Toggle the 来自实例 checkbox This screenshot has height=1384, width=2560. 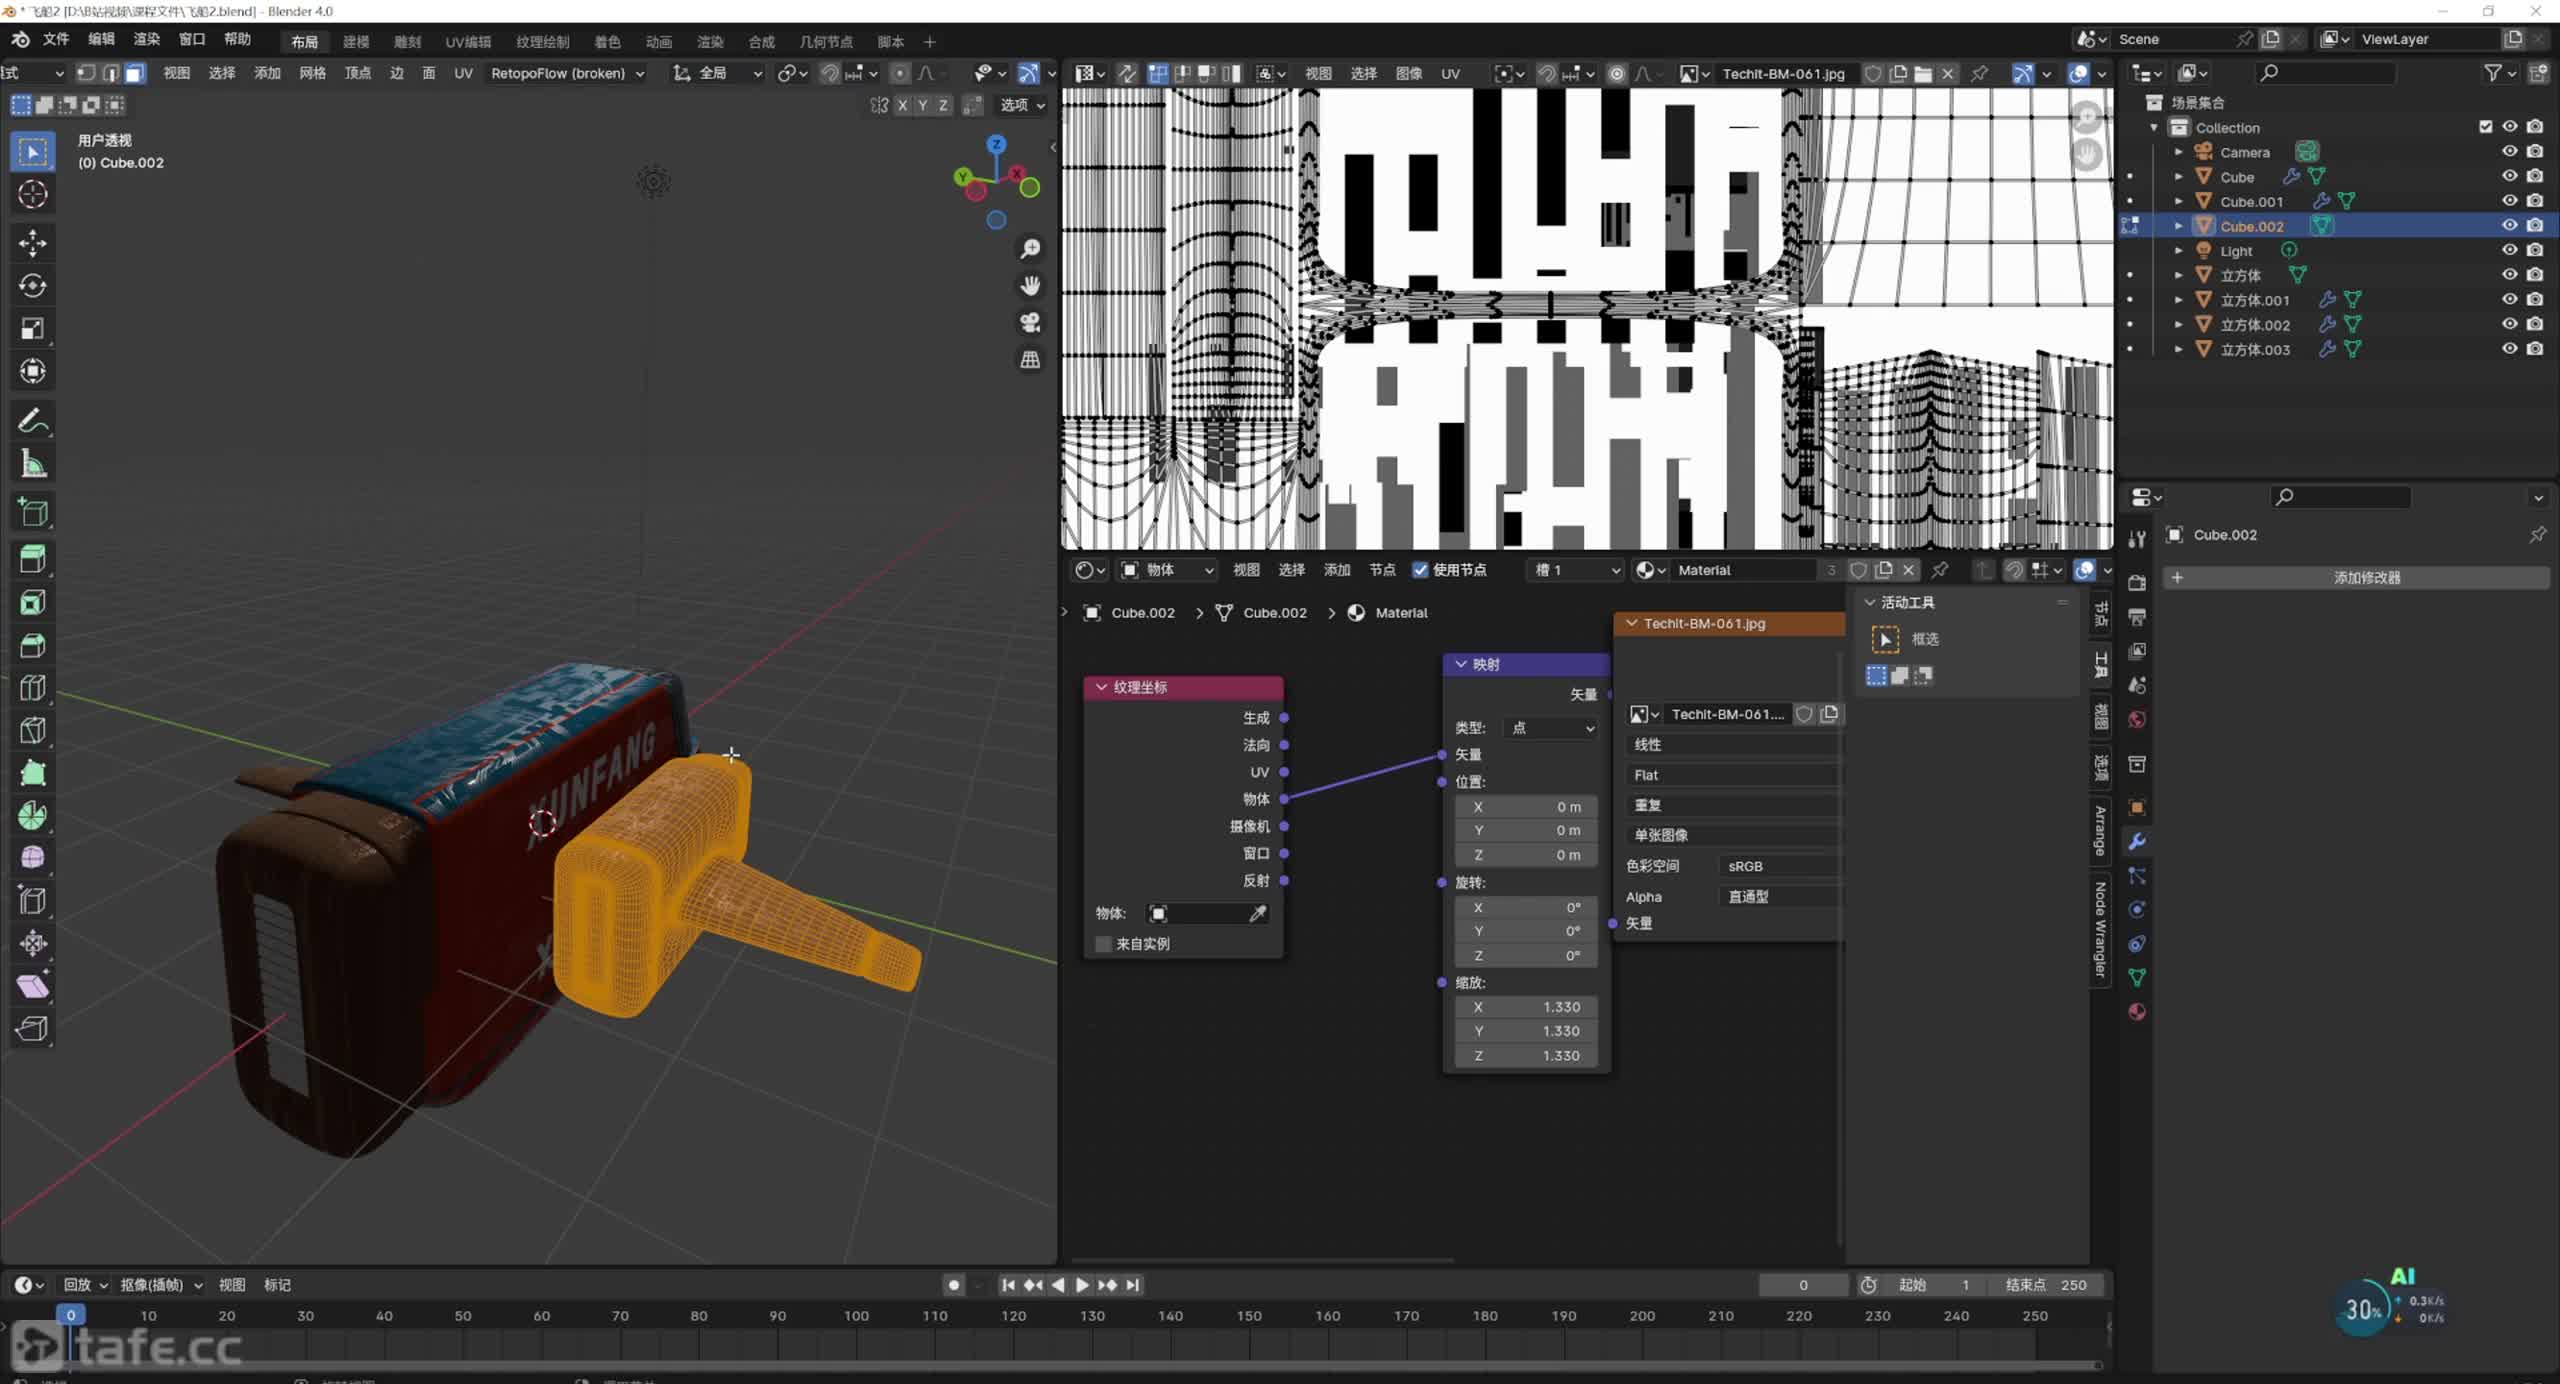(1103, 944)
